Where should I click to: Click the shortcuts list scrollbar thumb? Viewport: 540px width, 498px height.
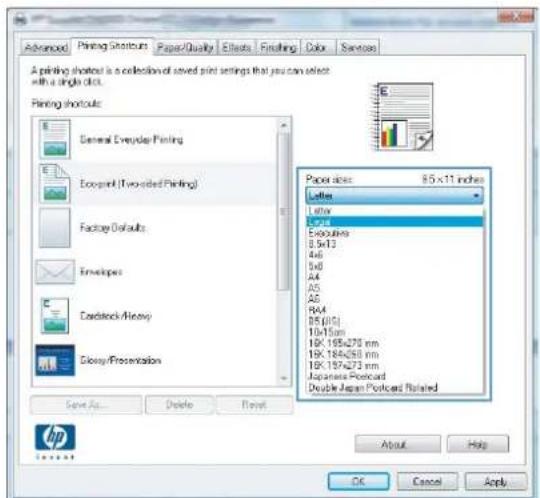pos(284,211)
